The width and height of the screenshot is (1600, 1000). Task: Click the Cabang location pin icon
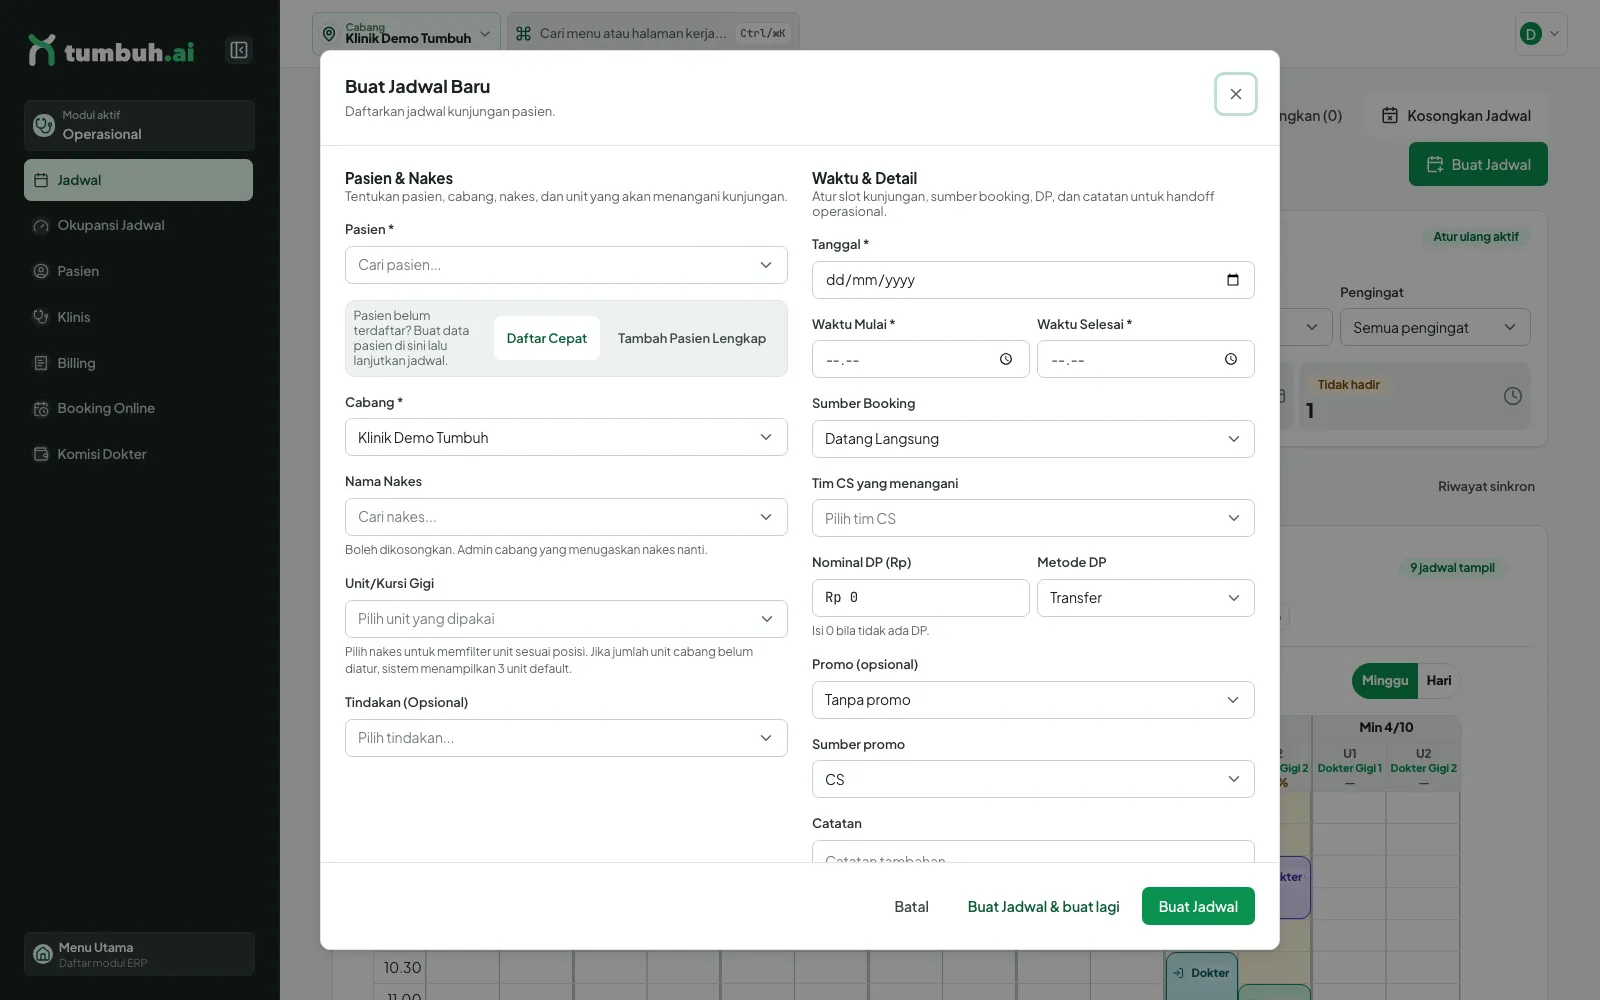click(x=329, y=34)
